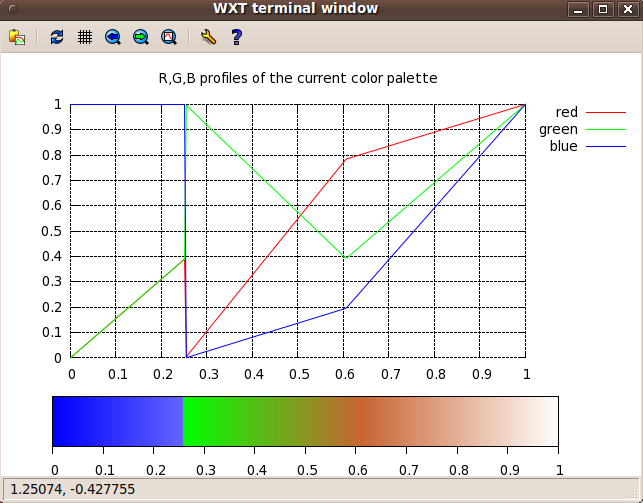Open terminal configuration wrench icon
643x503 pixels.
[208, 37]
